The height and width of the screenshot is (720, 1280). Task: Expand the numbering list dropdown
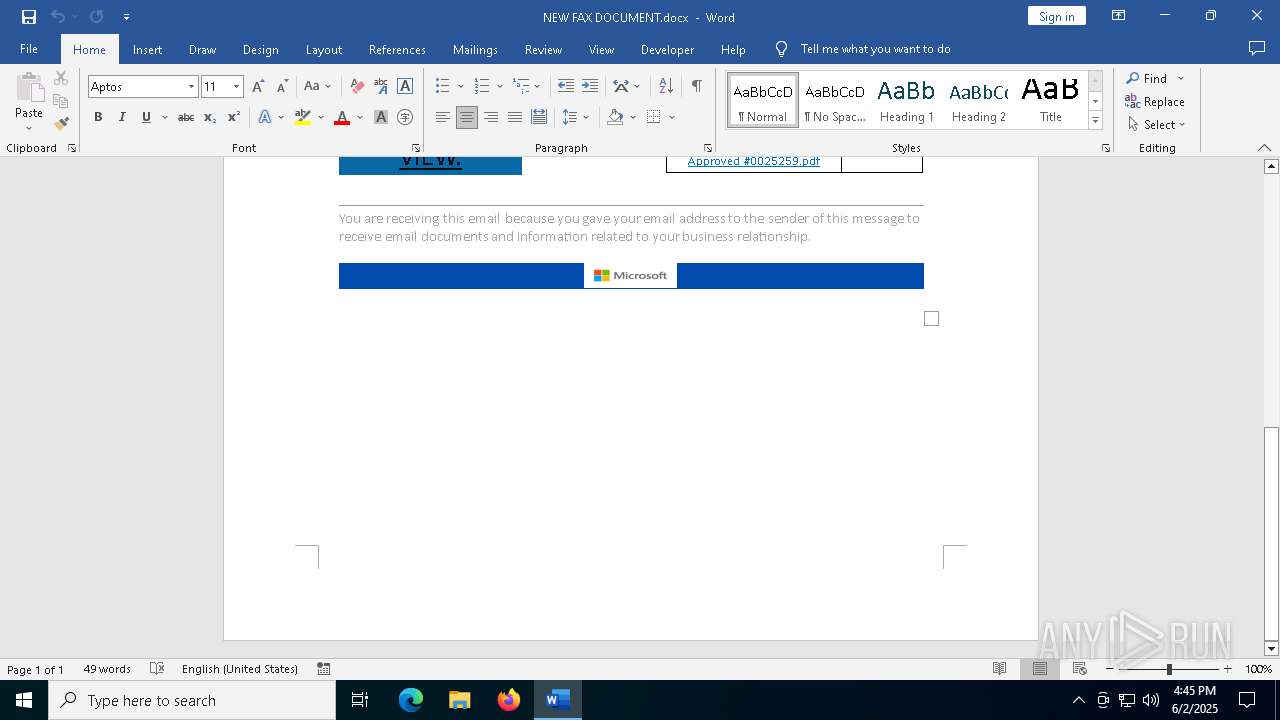499,87
